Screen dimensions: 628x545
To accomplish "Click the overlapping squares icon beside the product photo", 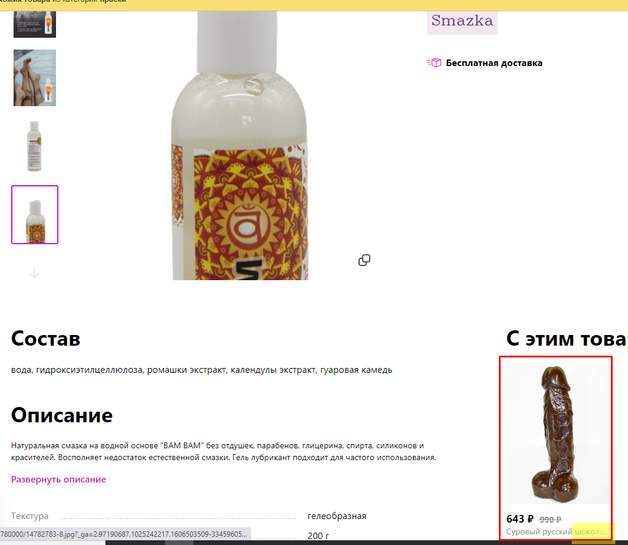I will [364, 260].
